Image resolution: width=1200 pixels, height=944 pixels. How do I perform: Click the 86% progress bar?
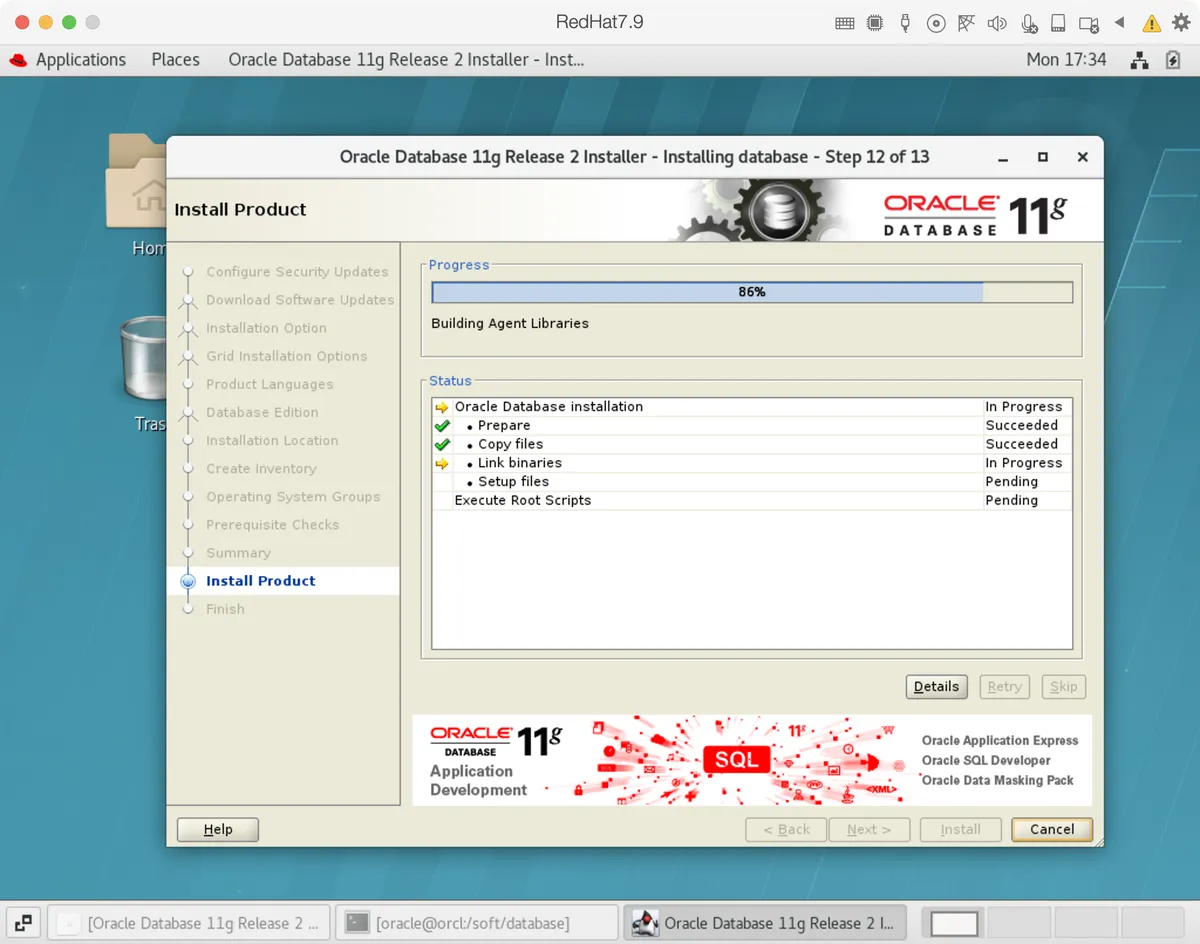751,291
